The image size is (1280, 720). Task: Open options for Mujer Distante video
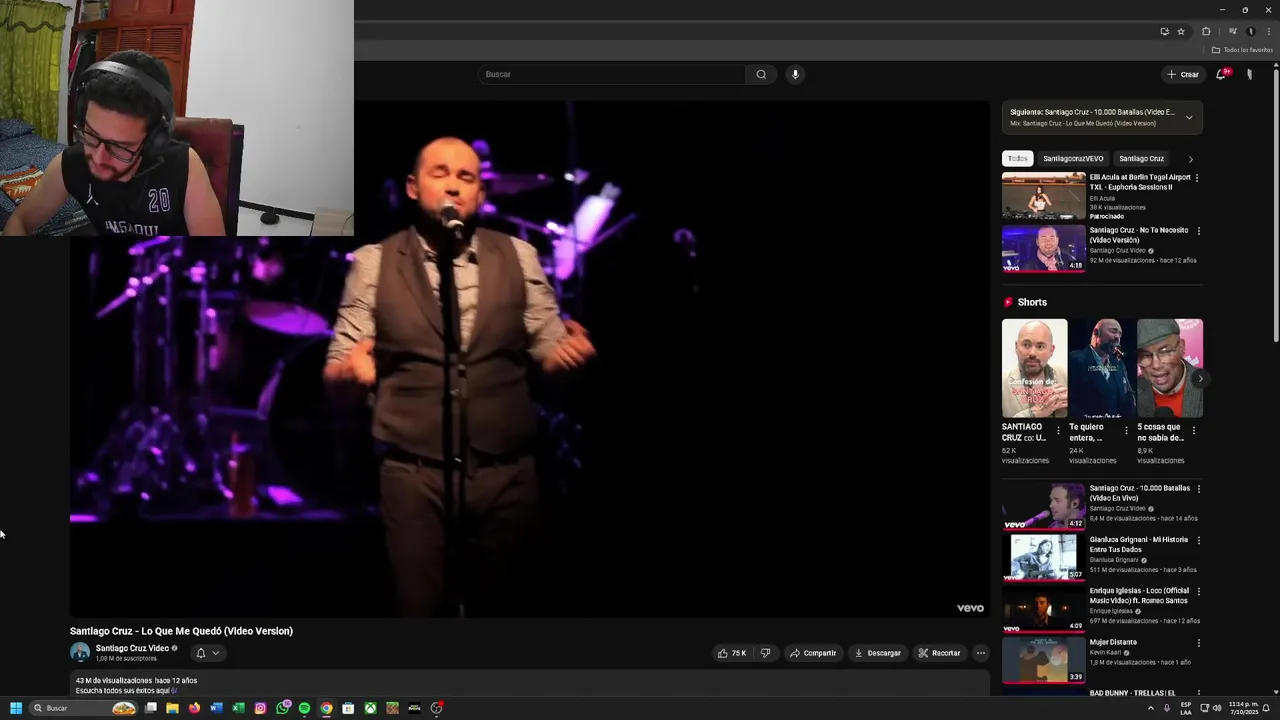click(x=1198, y=643)
